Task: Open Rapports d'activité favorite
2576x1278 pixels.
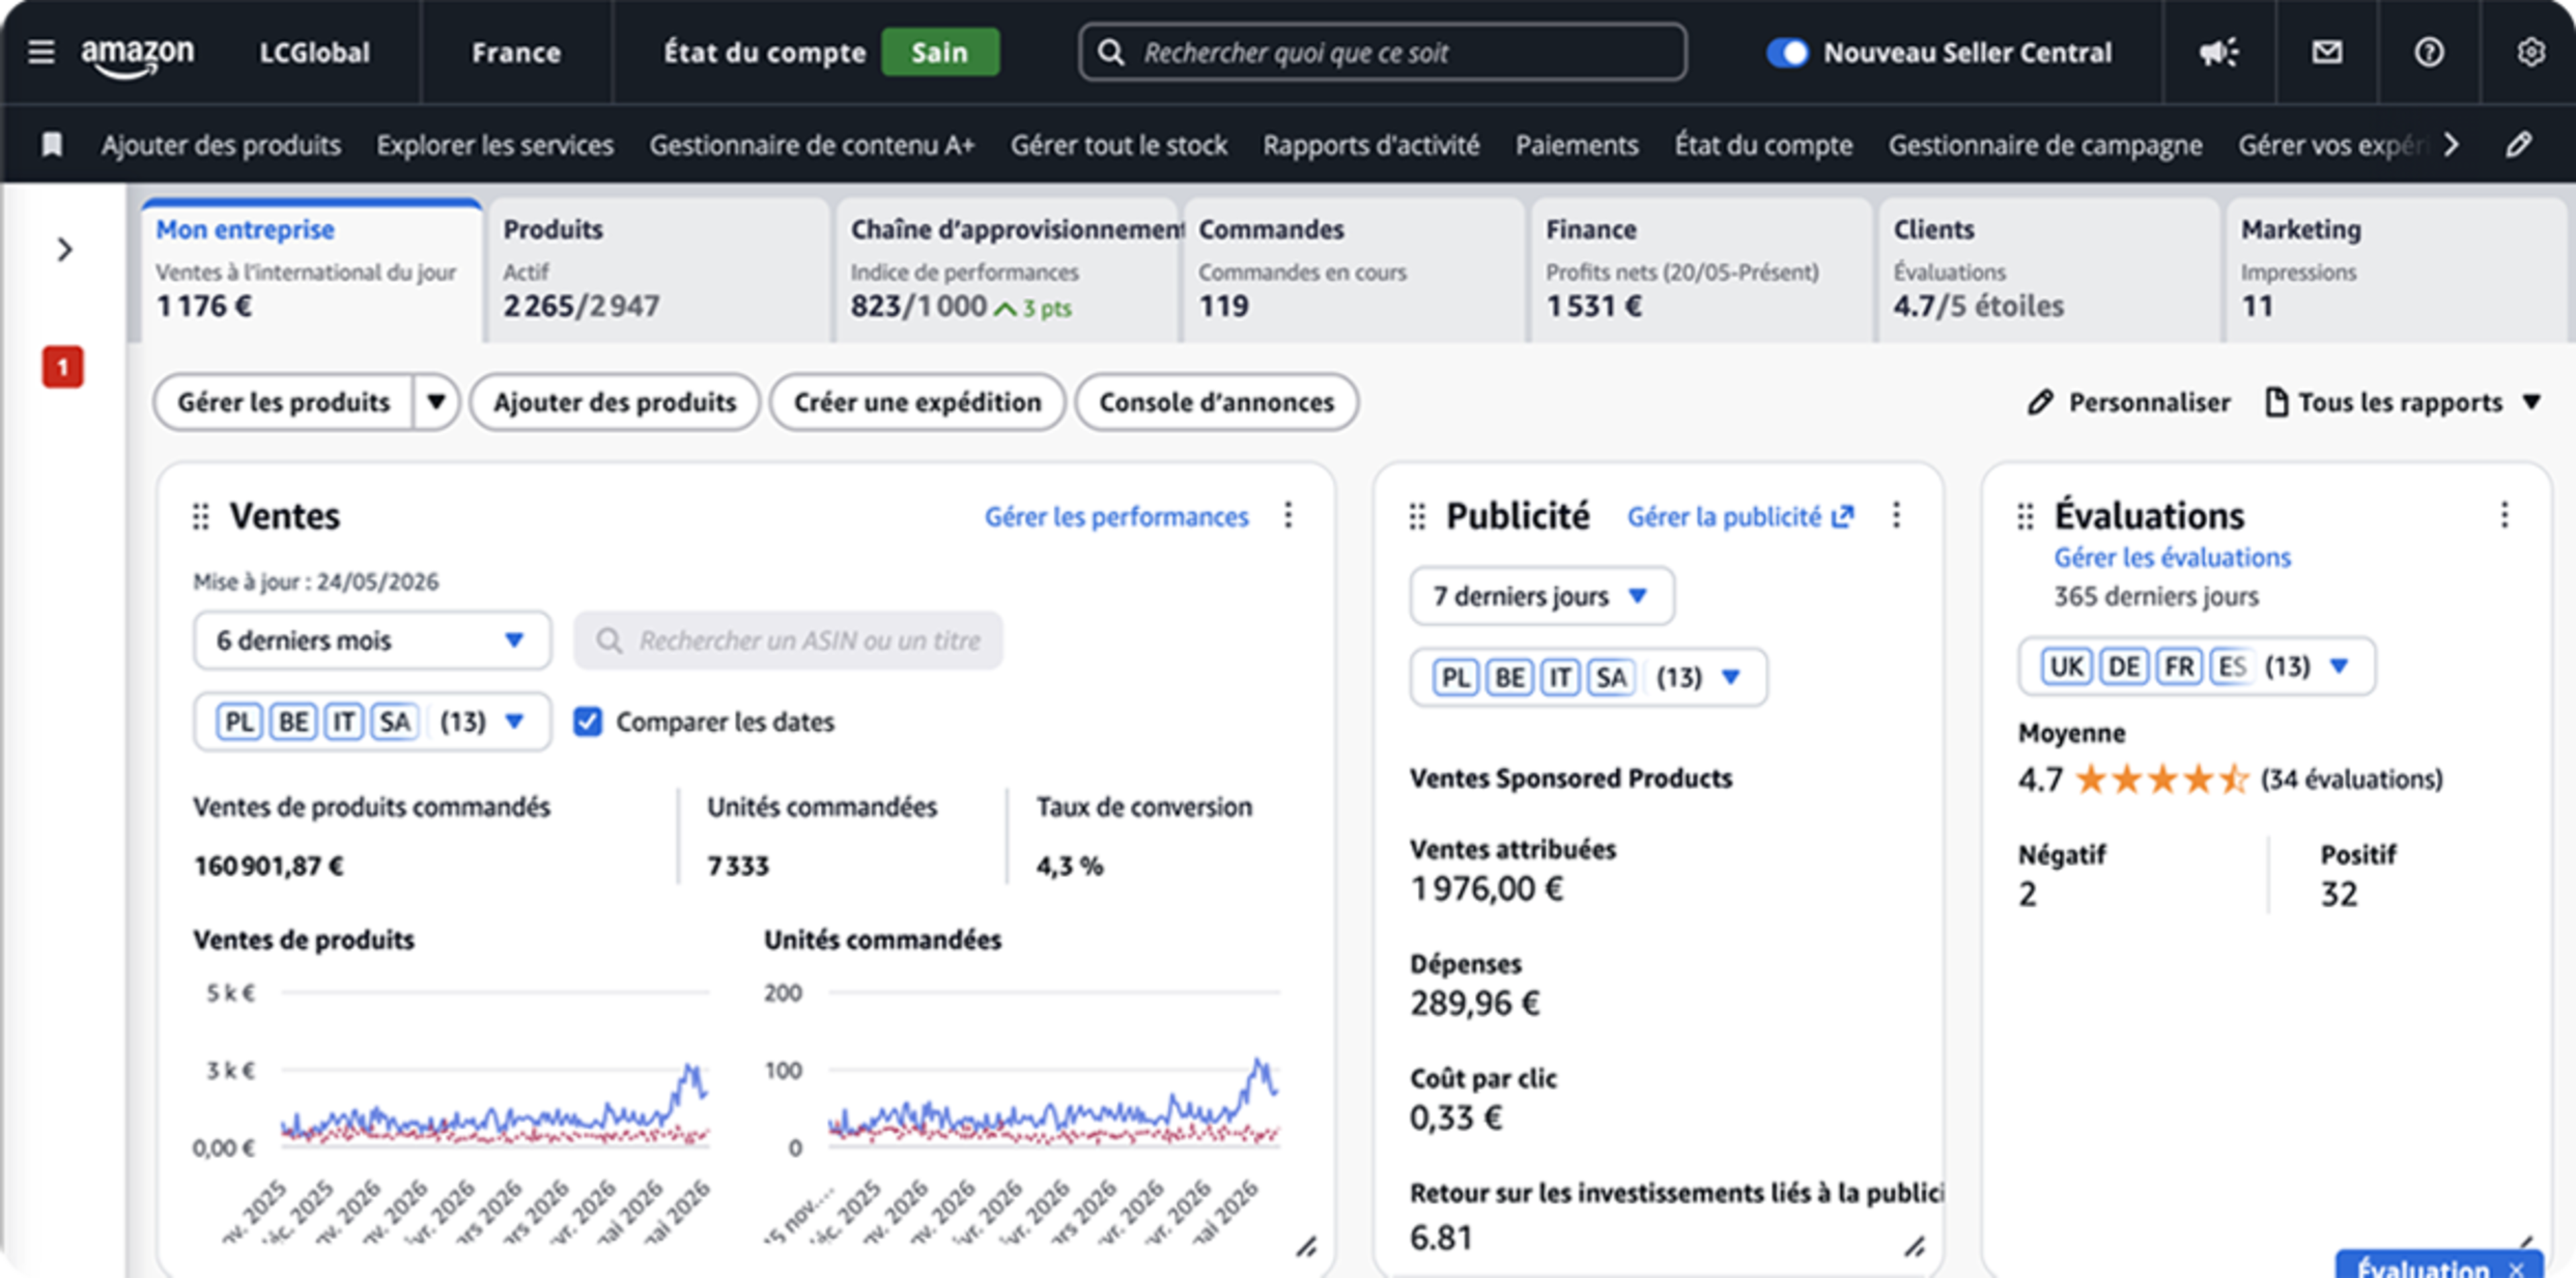Action: pyautogui.click(x=1371, y=145)
